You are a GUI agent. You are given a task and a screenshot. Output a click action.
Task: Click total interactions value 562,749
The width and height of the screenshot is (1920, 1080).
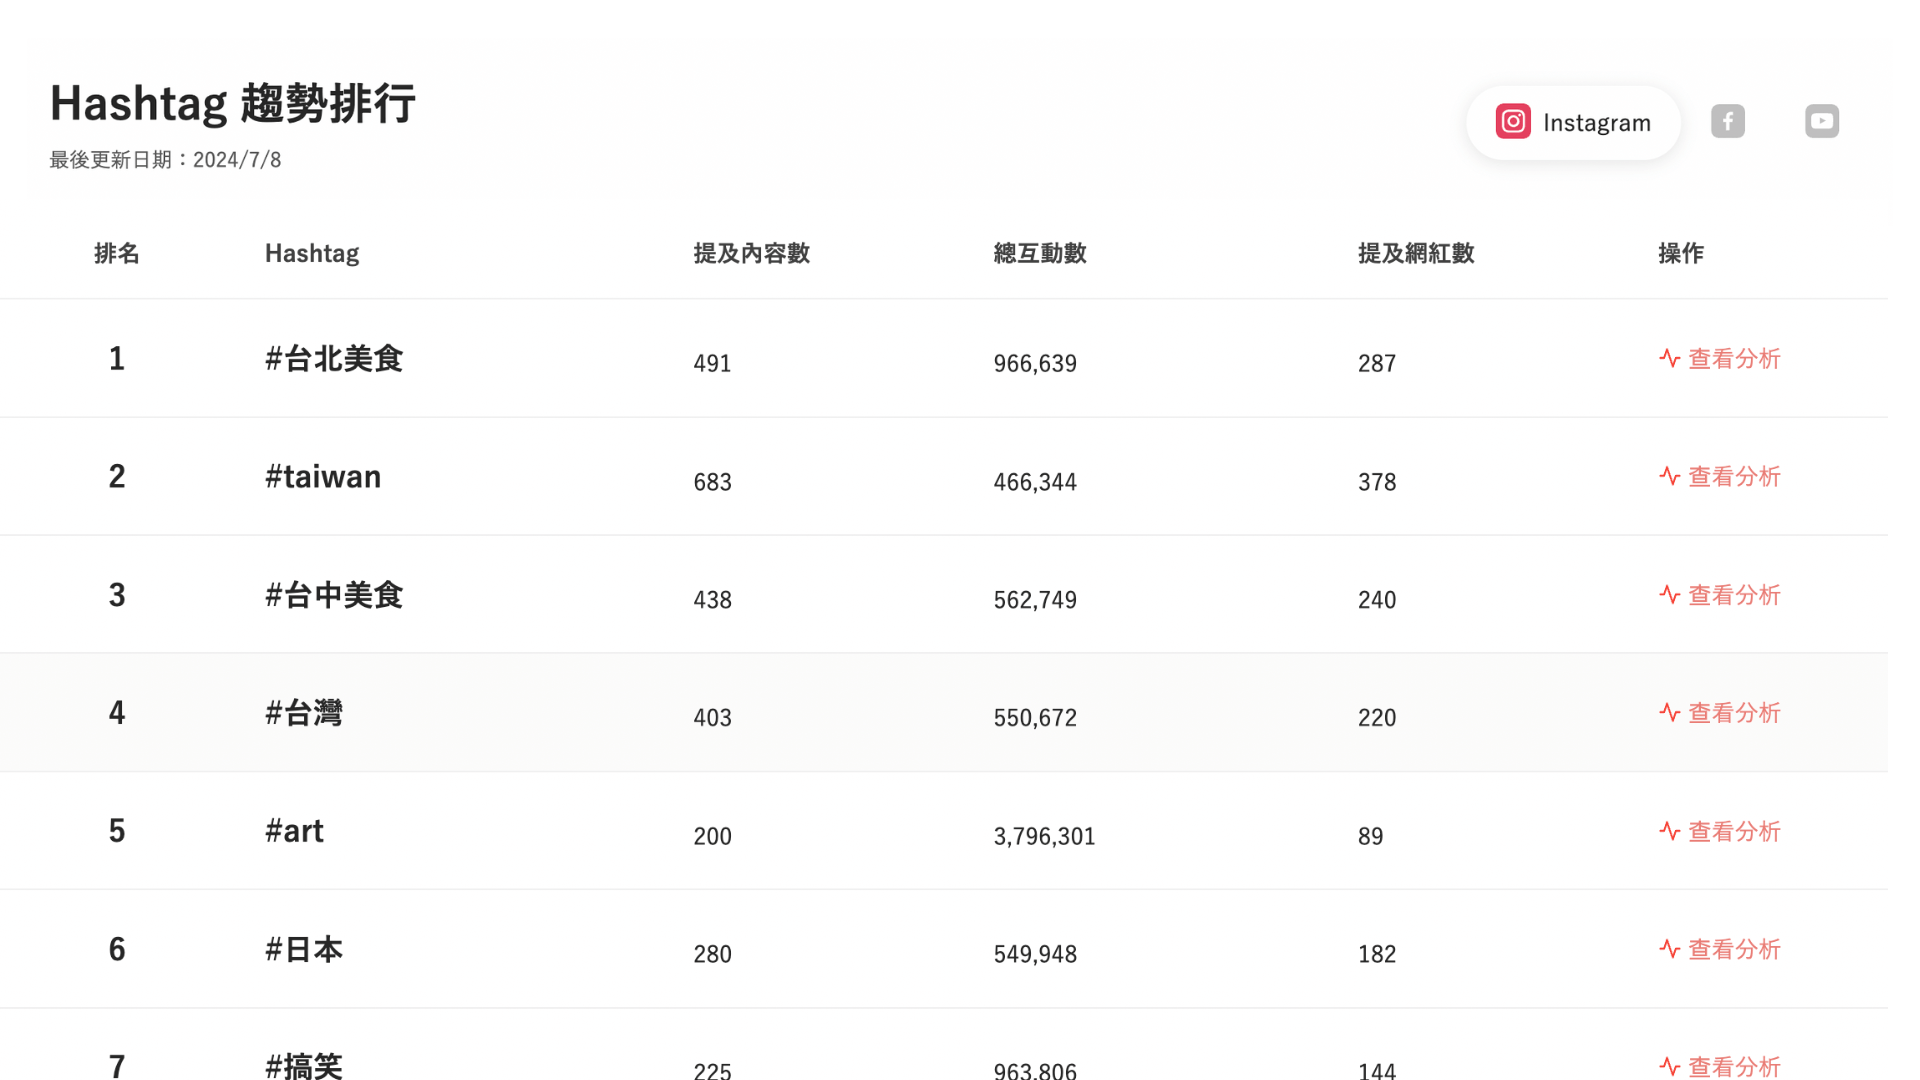point(1035,600)
